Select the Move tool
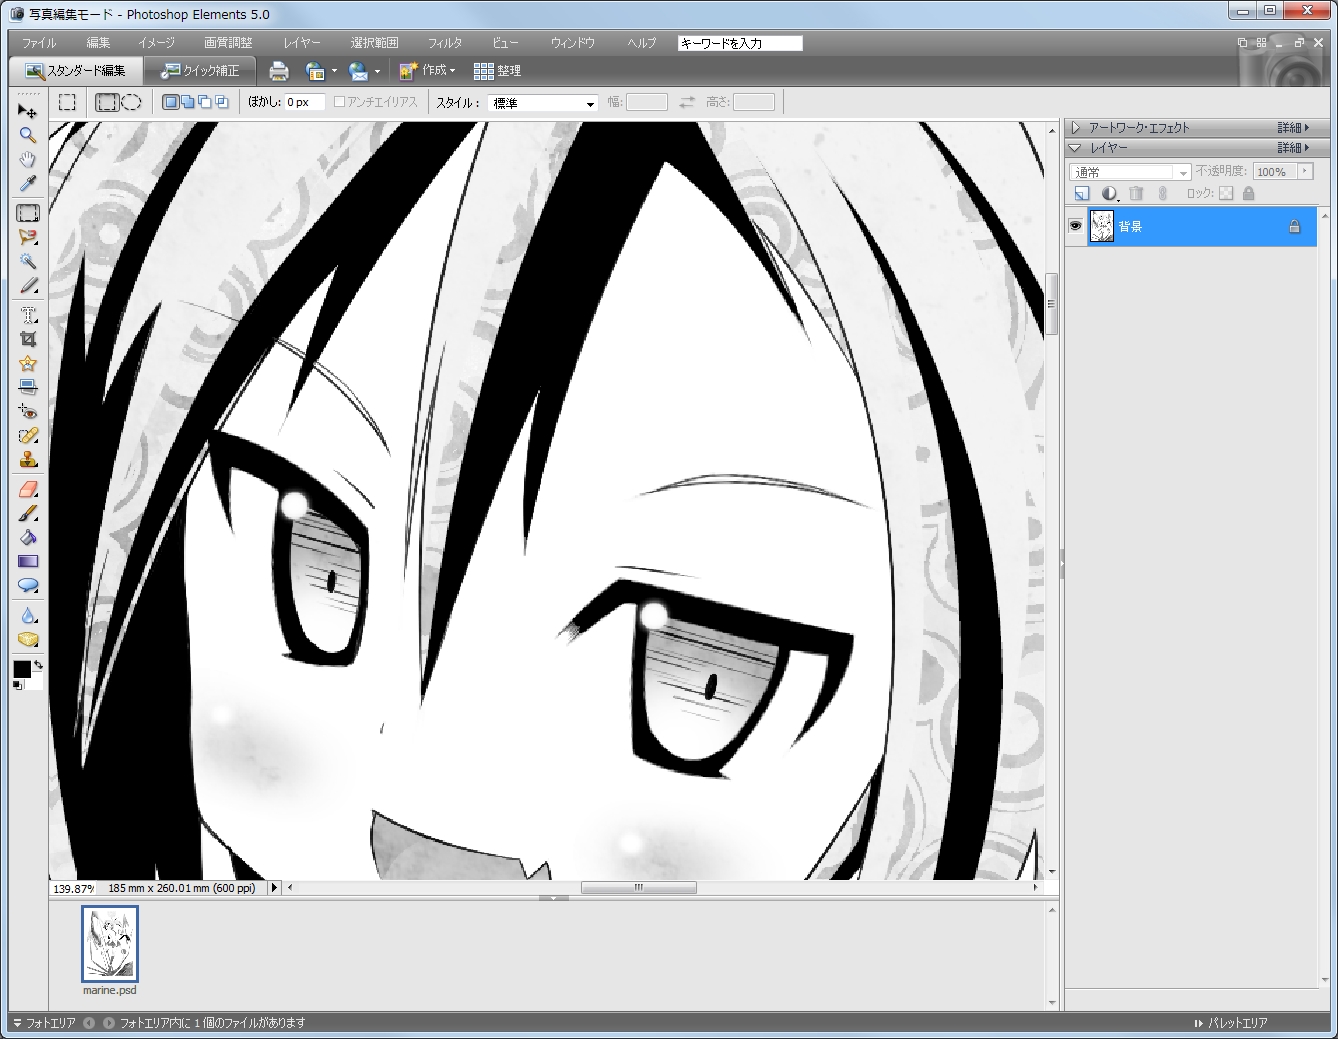The height and width of the screenshot is (1039, 1338). click(27, 111)
